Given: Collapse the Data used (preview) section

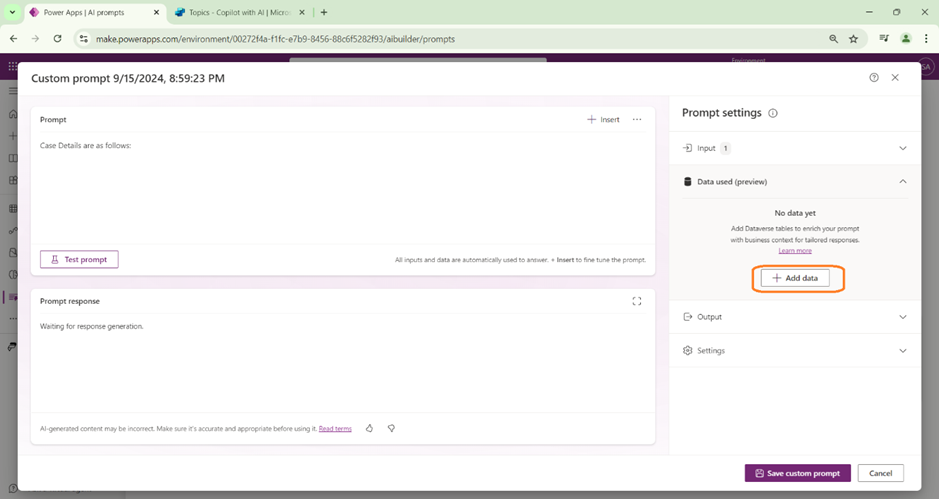Looking at the screenshot, I should [x=902, y=182].
